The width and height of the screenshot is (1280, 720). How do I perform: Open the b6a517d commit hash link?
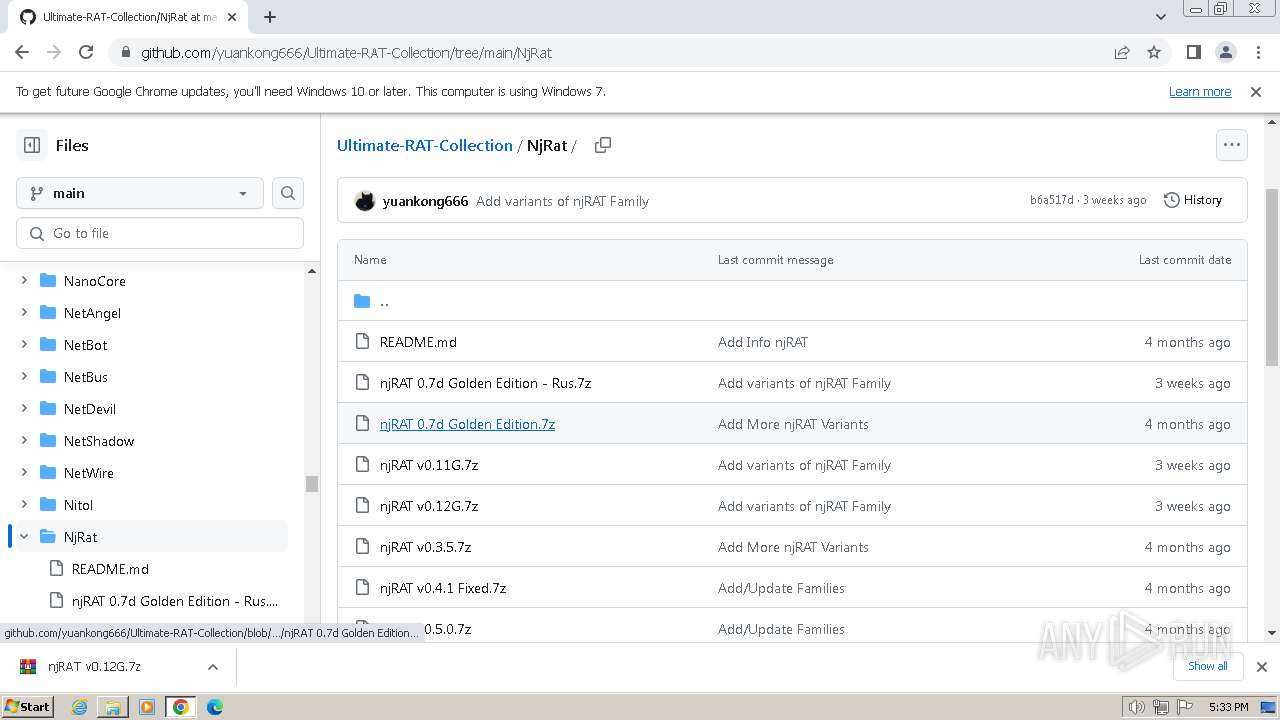[1051, 200]
